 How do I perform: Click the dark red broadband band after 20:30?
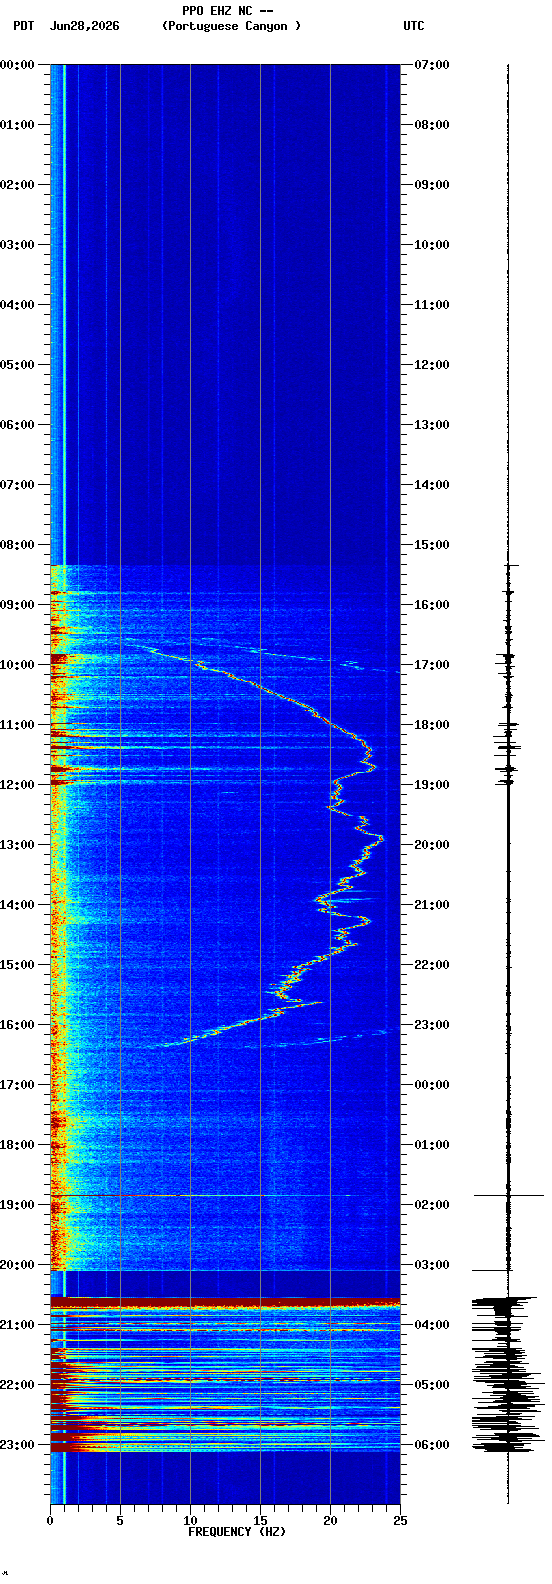[x=225, y=1302]
